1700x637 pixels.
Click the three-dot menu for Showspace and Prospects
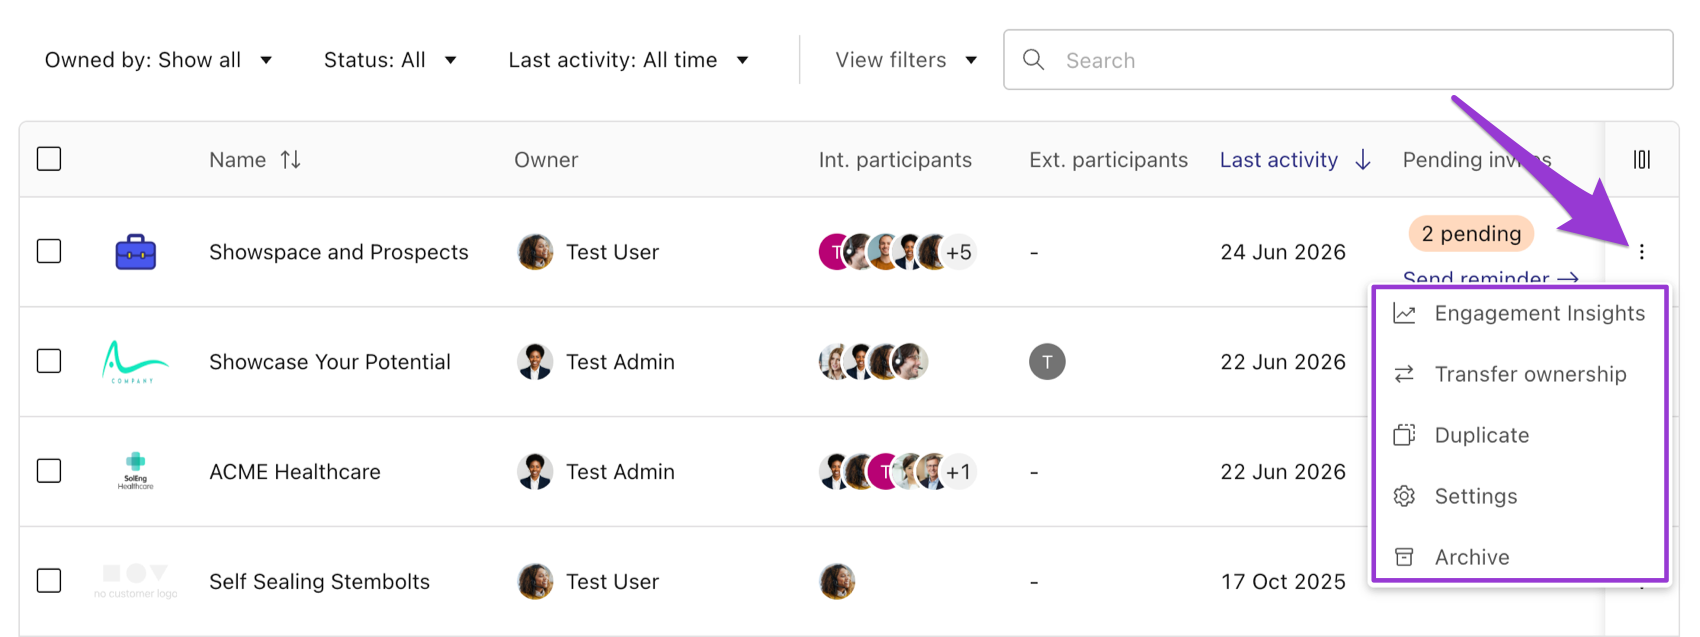[1641, 252]
